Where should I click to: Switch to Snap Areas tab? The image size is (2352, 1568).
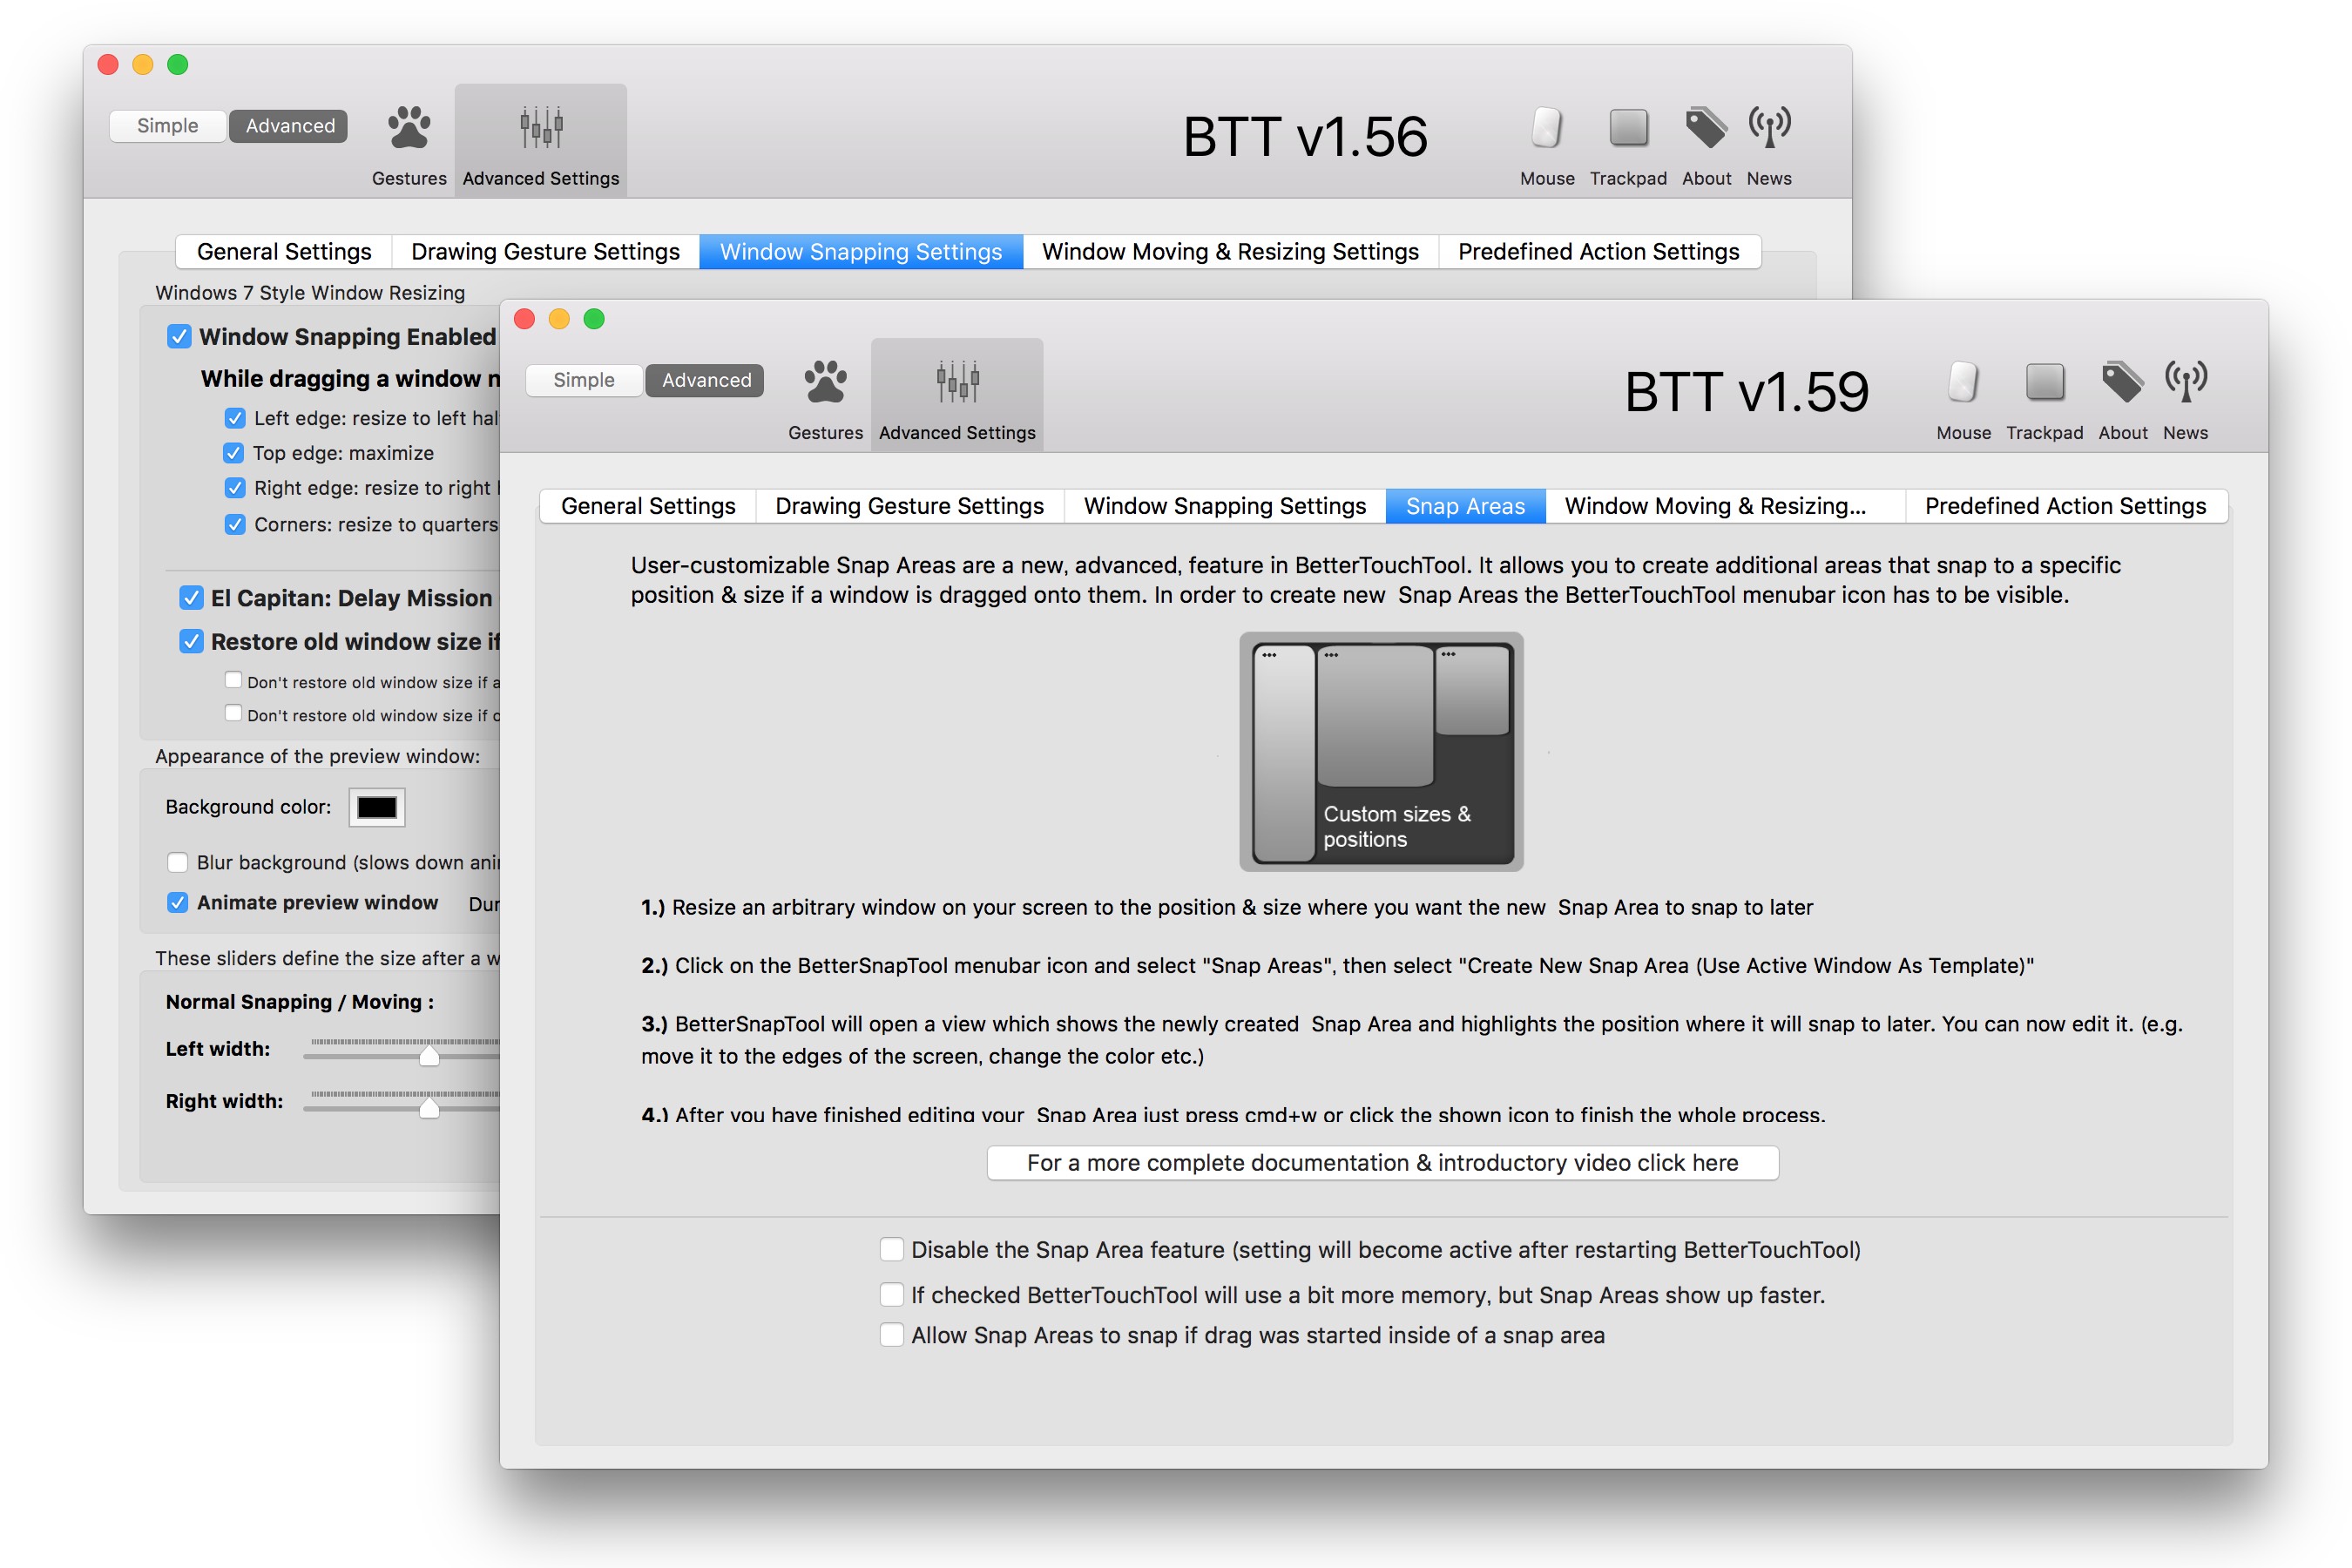pyautogui.click(x=1465, y=506)
